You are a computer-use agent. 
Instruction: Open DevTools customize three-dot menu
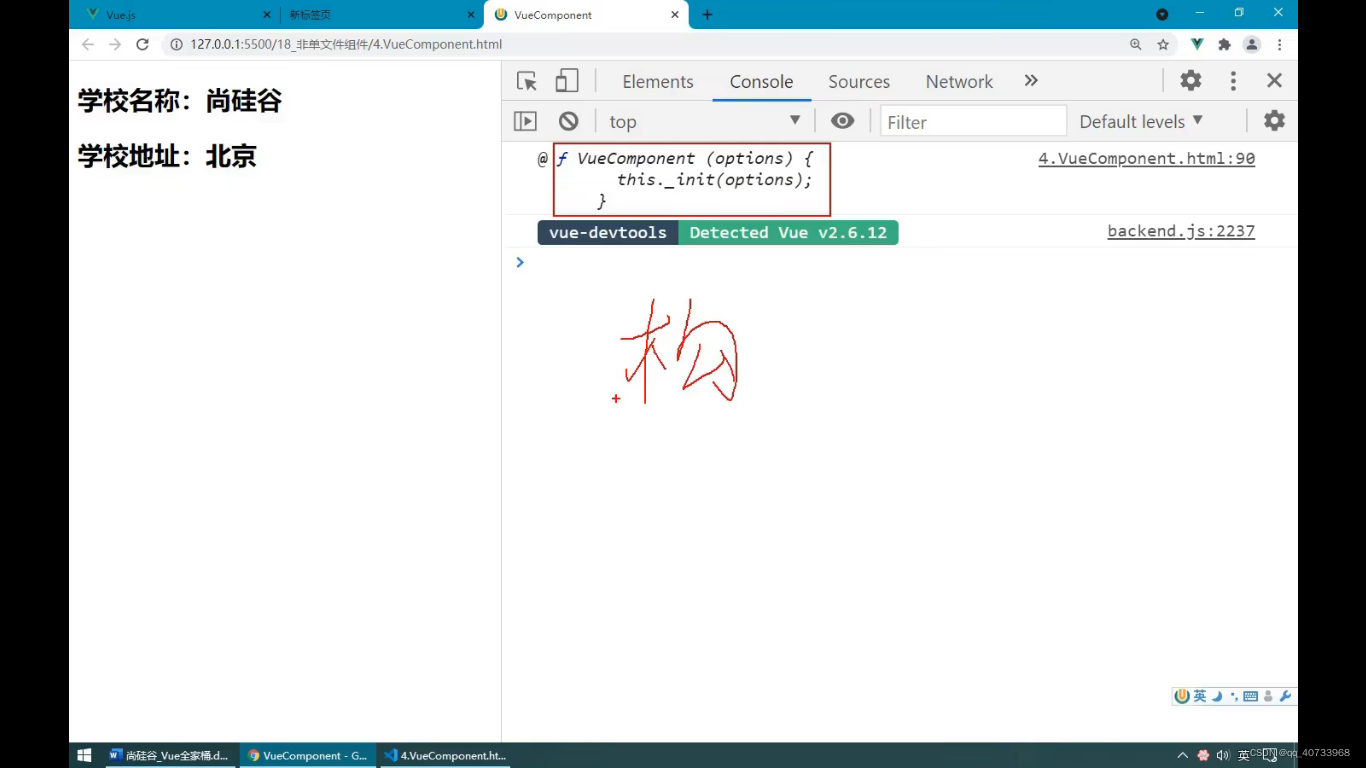point(1233,81)
